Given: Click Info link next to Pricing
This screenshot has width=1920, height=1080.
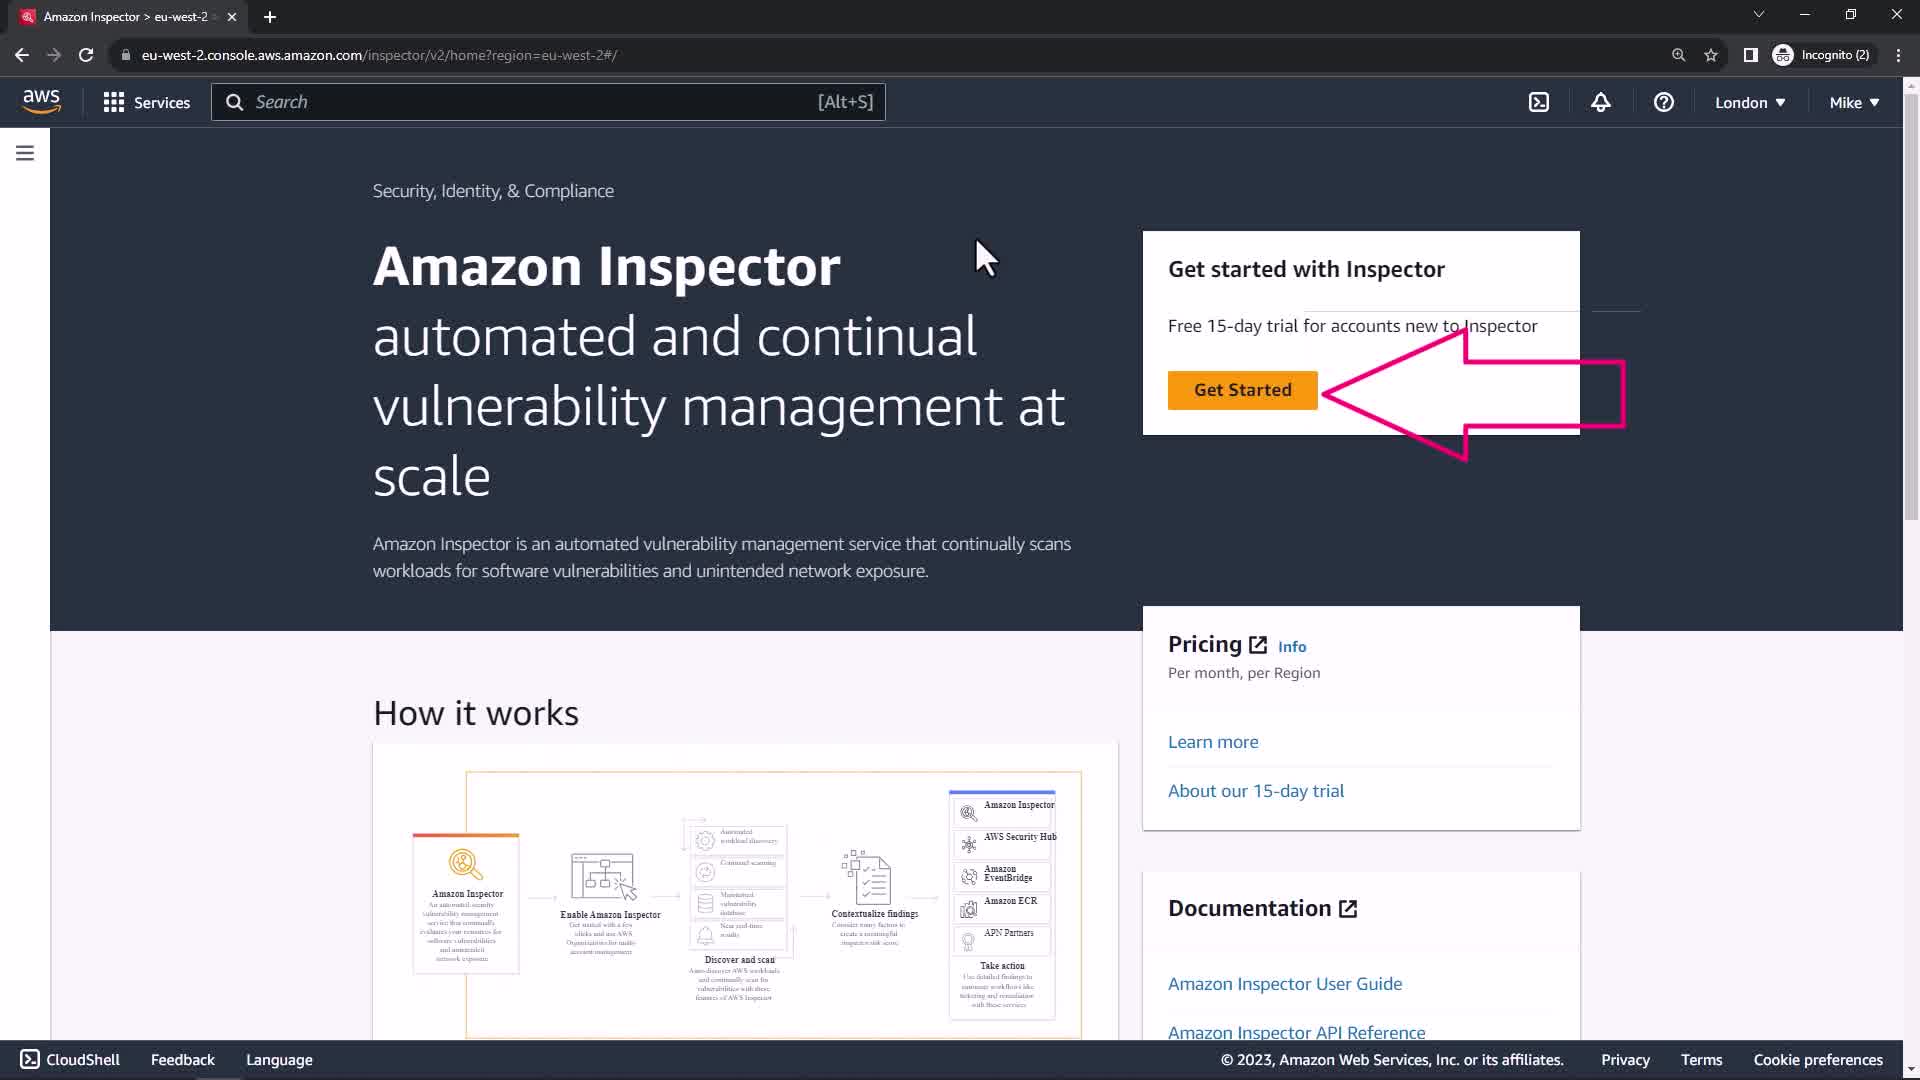Looking at the screenshot, I should tap(1292, 647).
